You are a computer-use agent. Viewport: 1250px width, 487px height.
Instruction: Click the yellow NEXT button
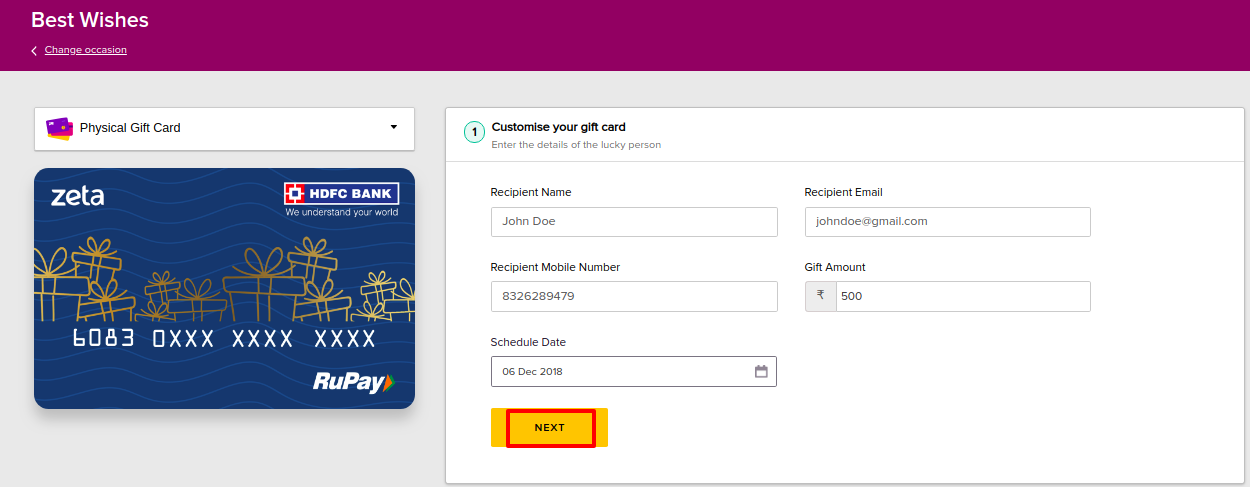[549, 428]
